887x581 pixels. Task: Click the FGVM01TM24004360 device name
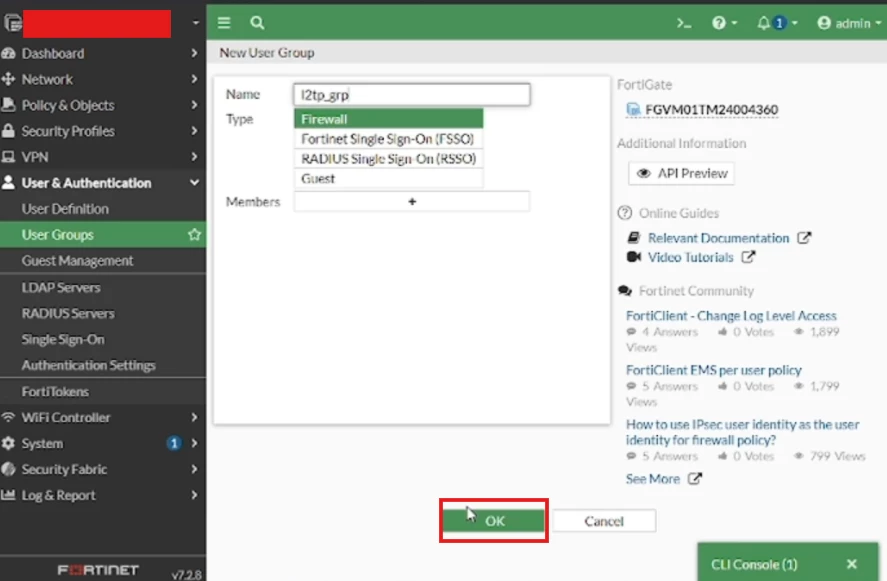point(712,109)
